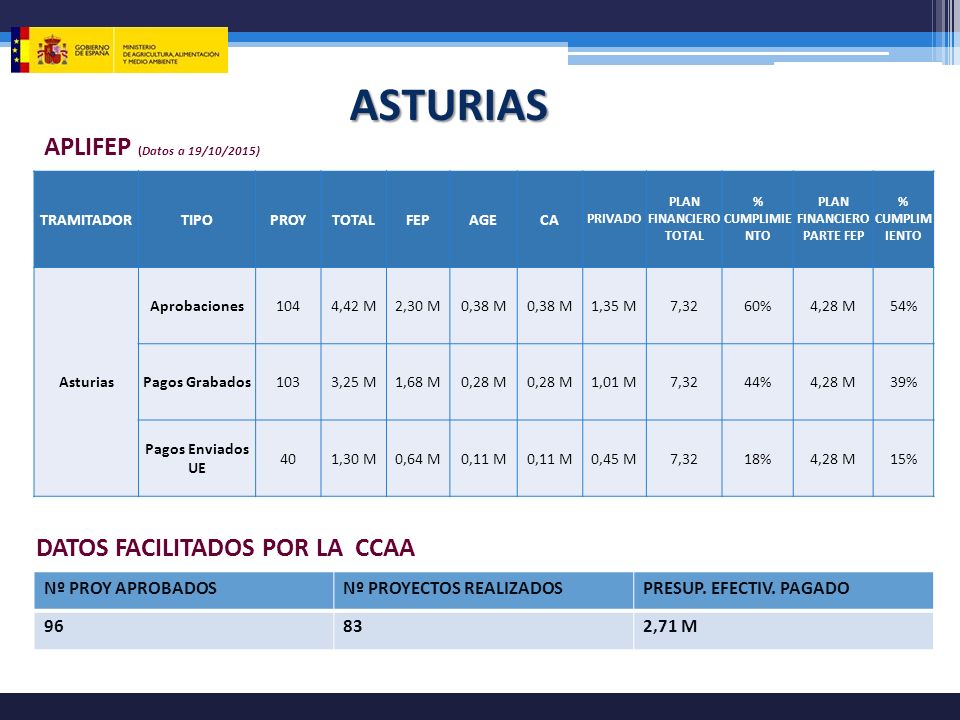This screenshot has width=960, height=720.
Task: Select the 15% cumplimiento cell
Action: point(904,459)
